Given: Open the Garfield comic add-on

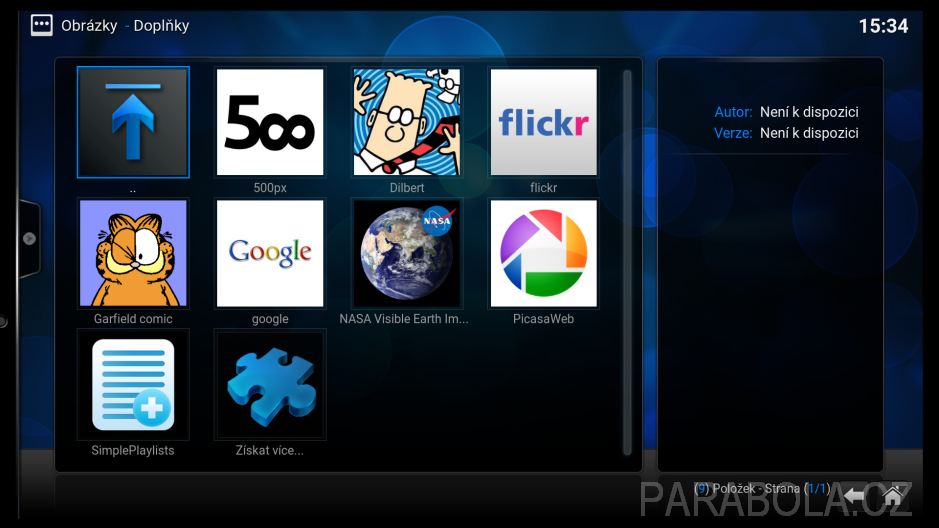Looking at the screenshot, I should [133, 253].
